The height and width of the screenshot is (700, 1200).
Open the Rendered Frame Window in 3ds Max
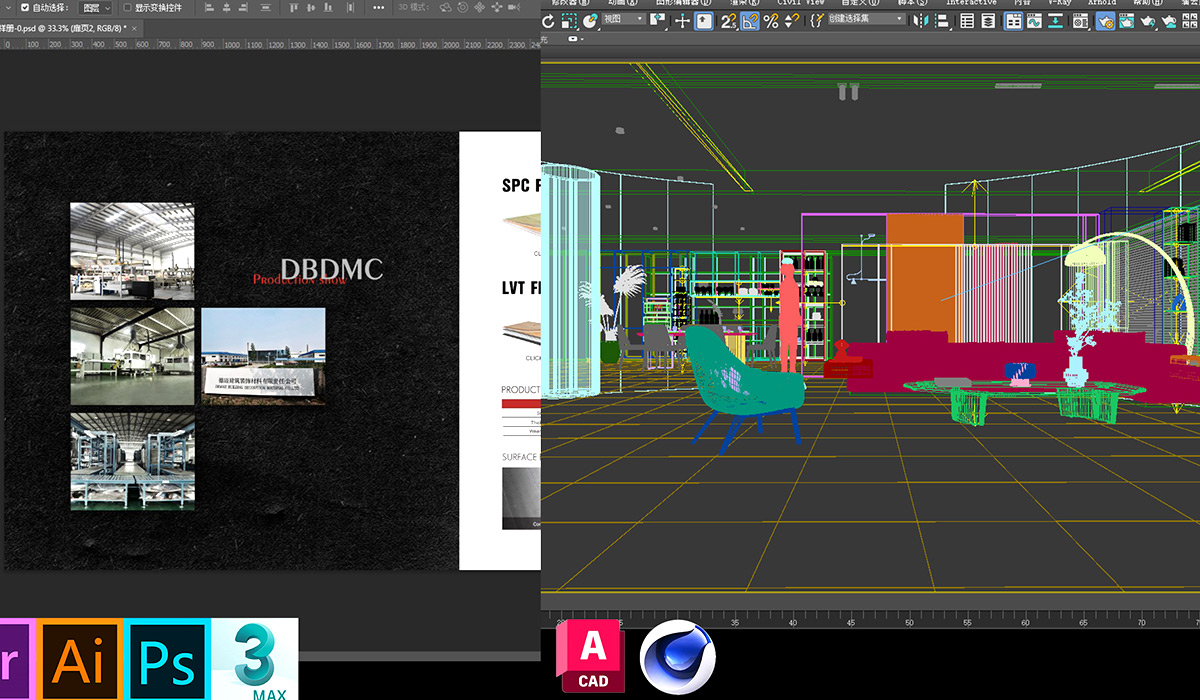(x=1126, y=21)
